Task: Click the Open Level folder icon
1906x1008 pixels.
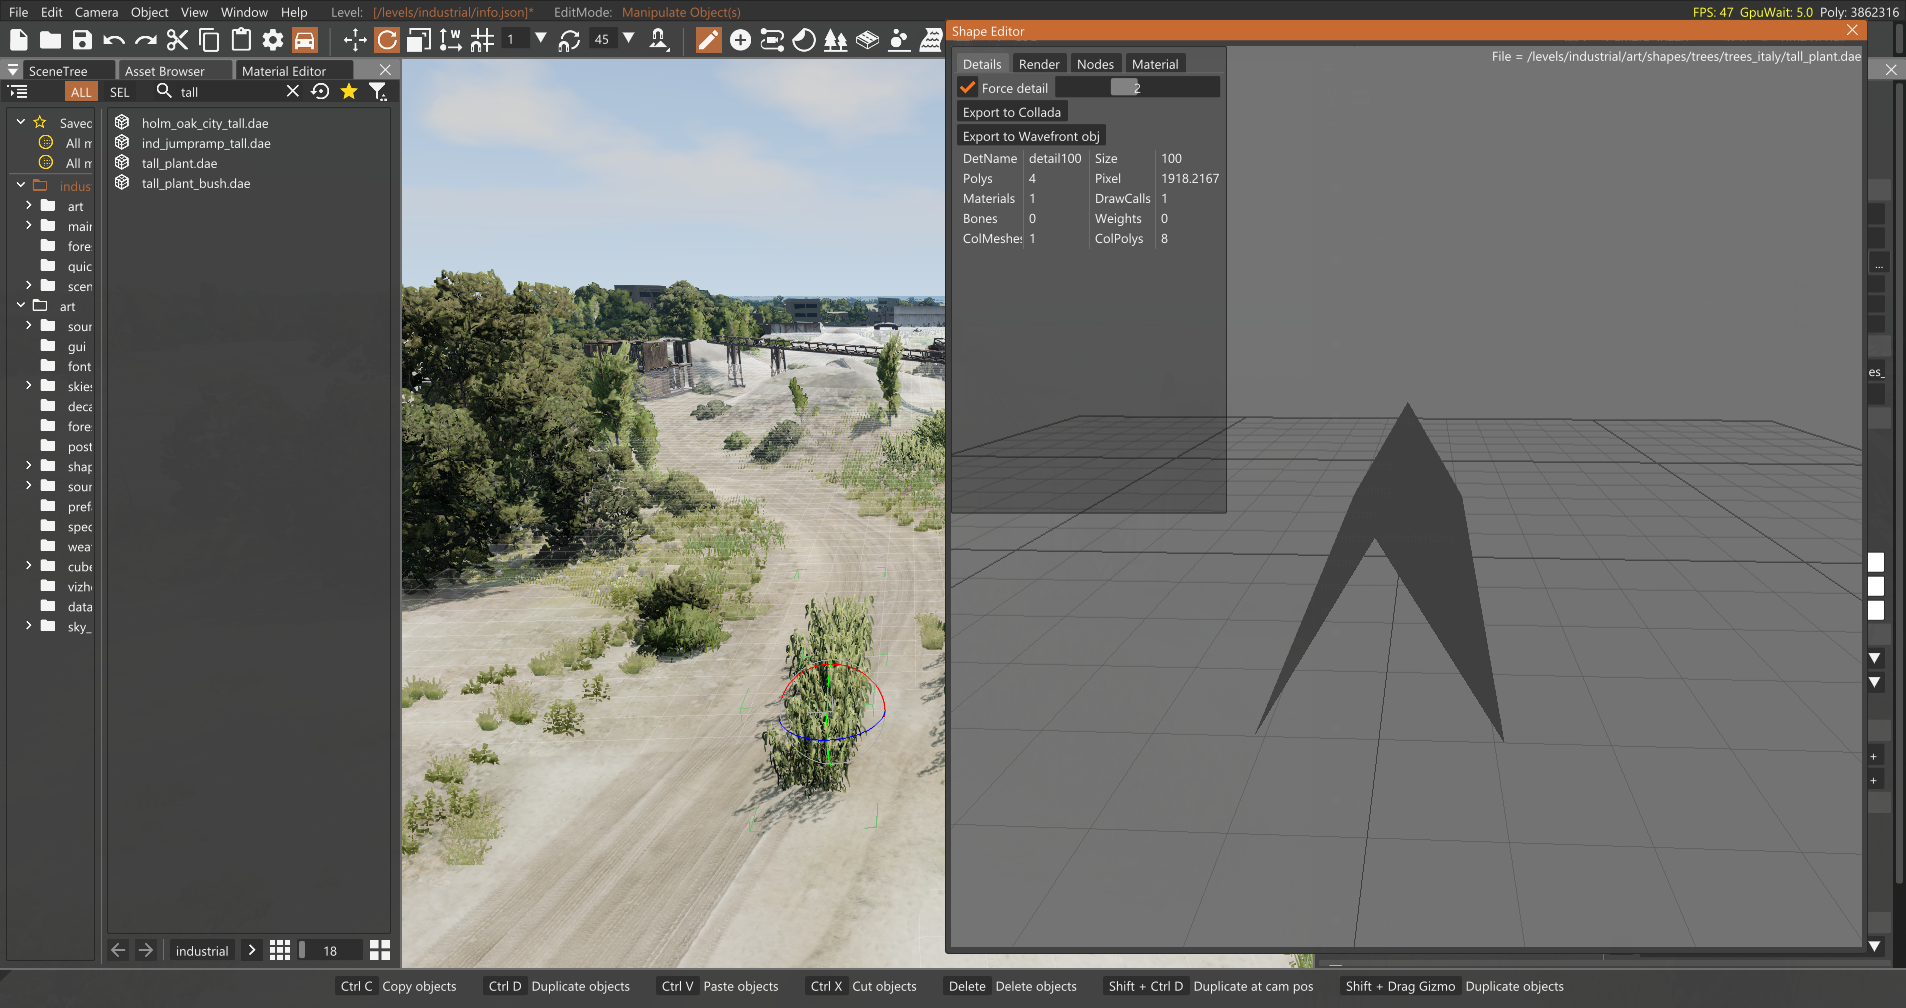Action: pos(50,40)
